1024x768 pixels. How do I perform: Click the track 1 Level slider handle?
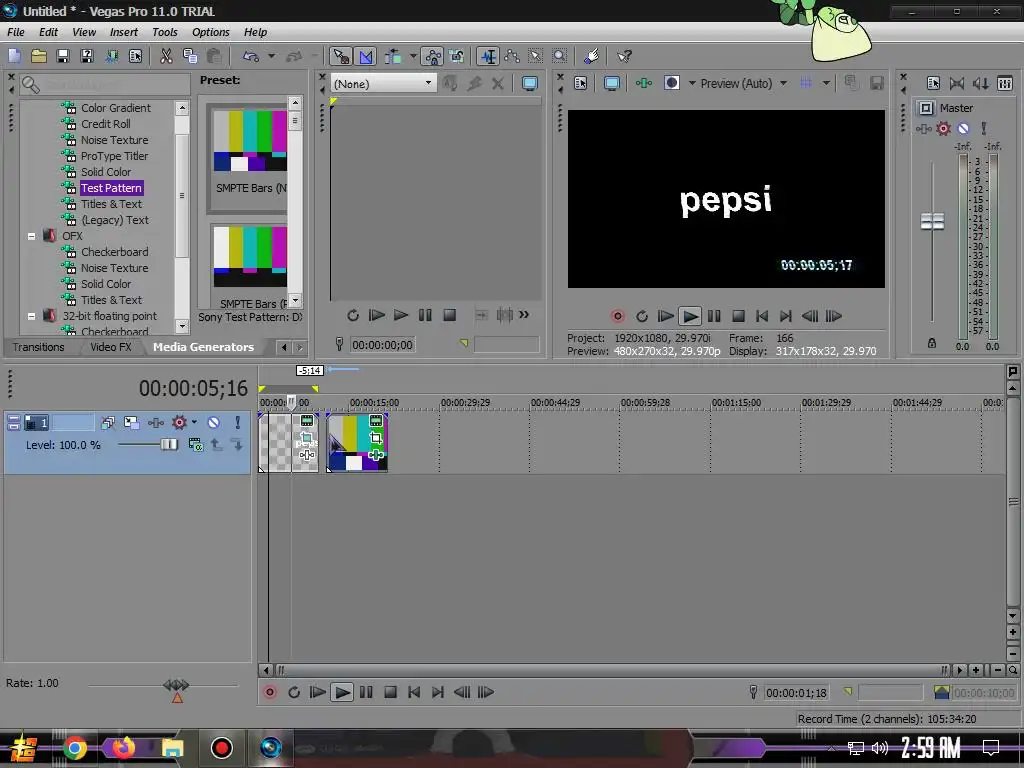[x=168, y=444]
